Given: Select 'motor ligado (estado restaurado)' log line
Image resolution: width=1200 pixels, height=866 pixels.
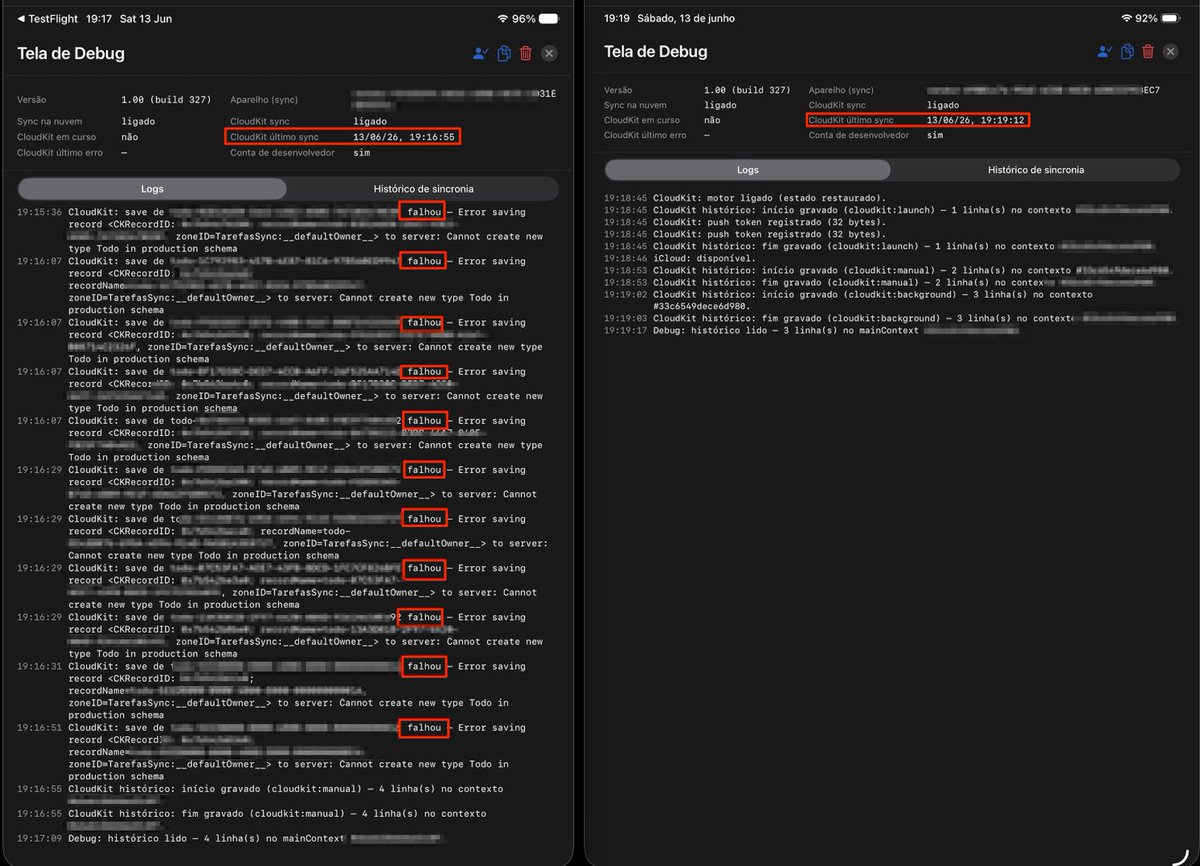Looking at the screenshot, I should [x=745, y=198].
